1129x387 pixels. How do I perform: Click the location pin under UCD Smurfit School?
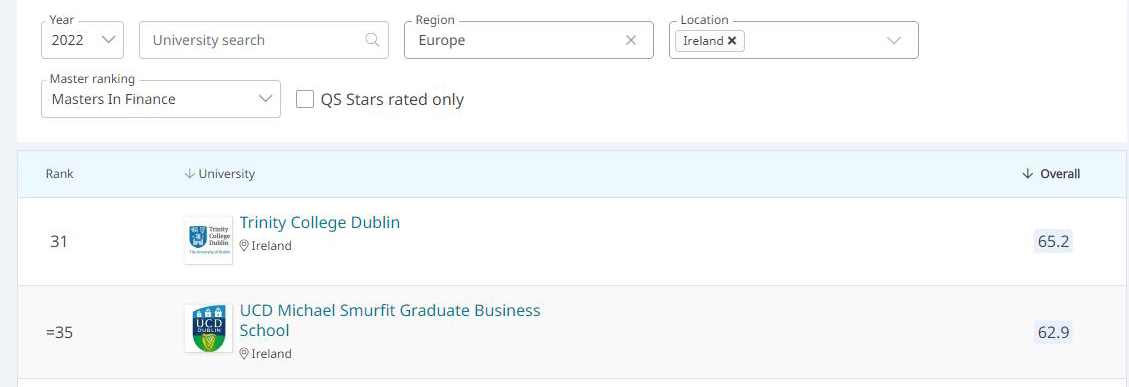(244, 354)
